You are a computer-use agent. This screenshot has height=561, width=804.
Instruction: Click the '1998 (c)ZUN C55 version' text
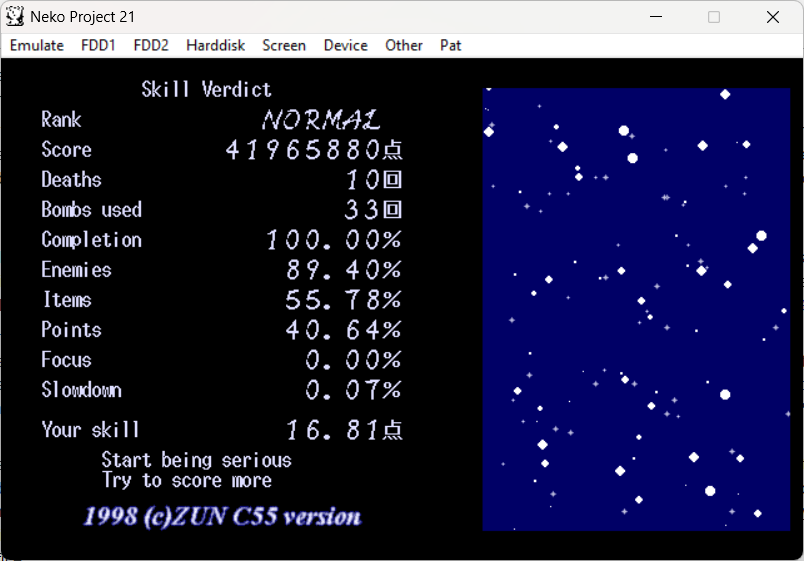(223, 516)
